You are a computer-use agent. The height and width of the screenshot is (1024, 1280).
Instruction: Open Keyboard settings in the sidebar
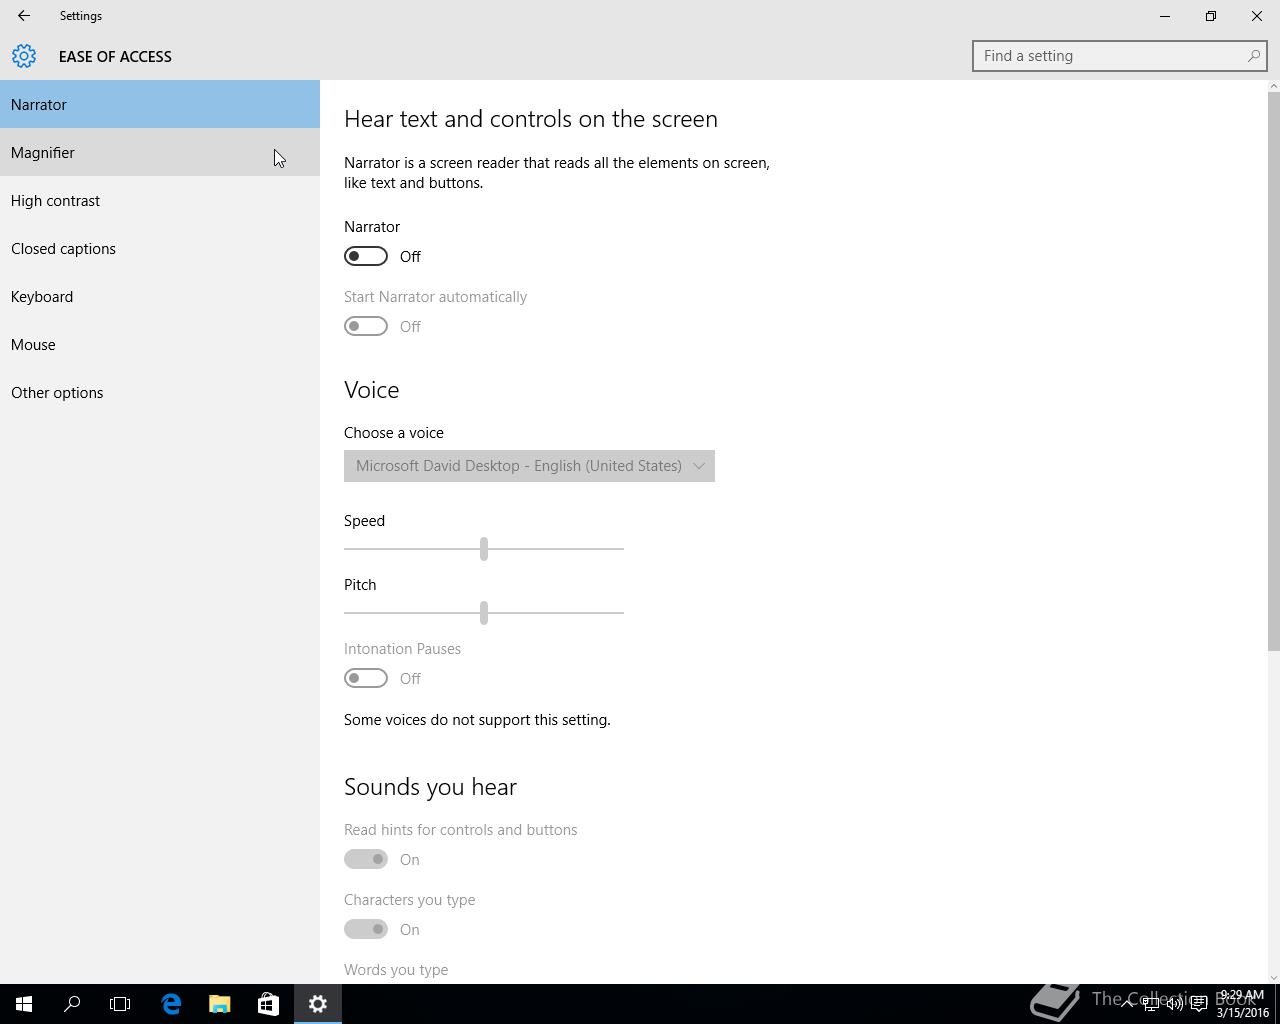160,296
